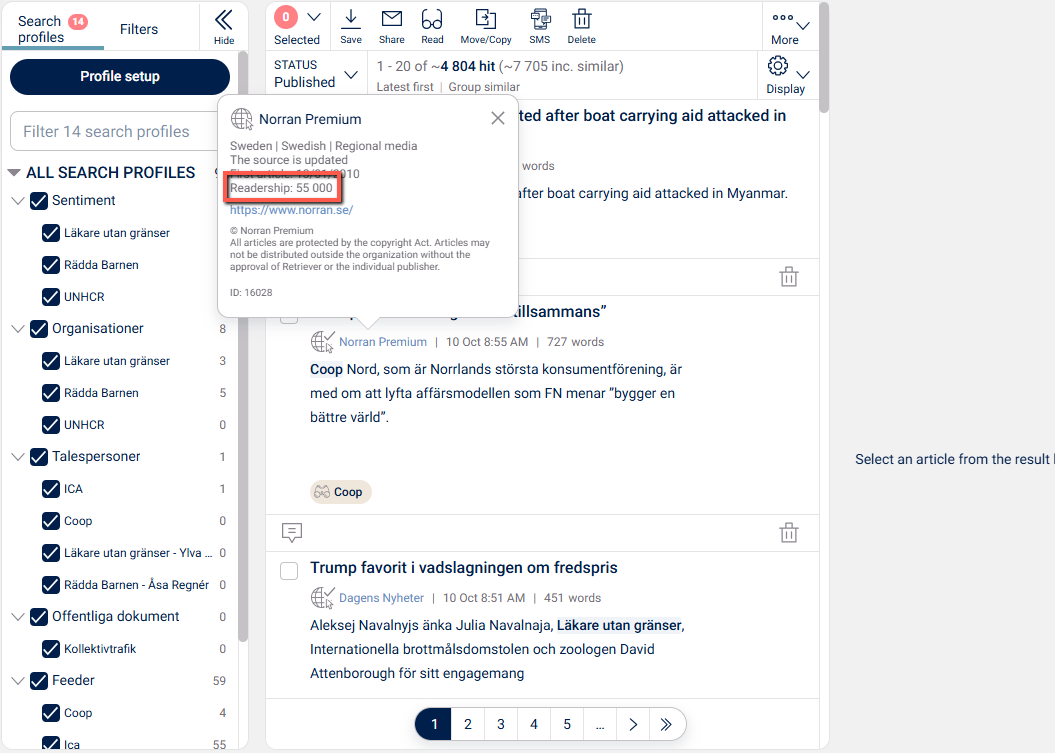The image size is (1055, 753).
Task: Click the Filter 14 search profiles field
Action: tap(121, 131)
